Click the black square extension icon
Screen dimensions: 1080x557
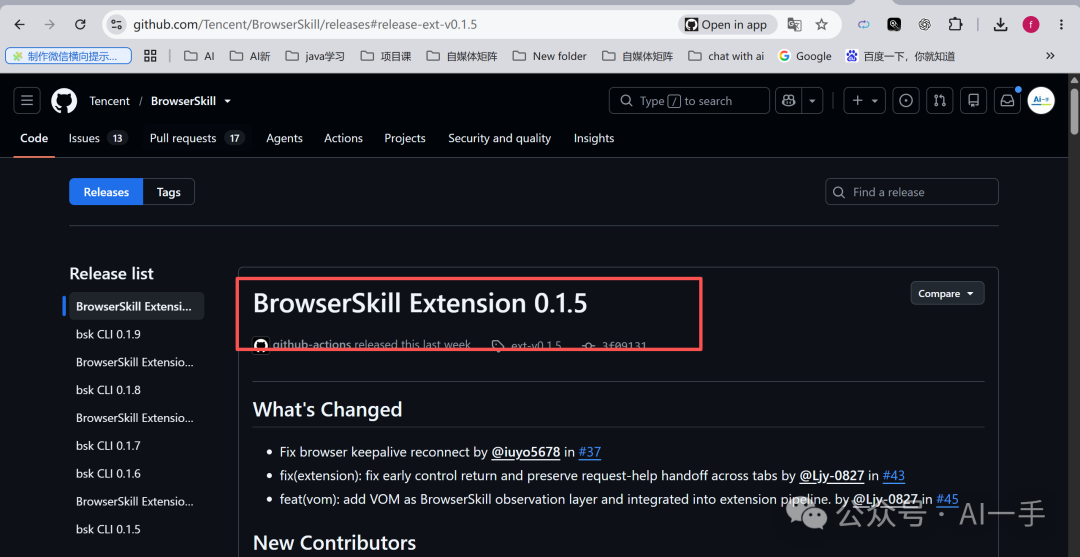(x=894, y=25)
